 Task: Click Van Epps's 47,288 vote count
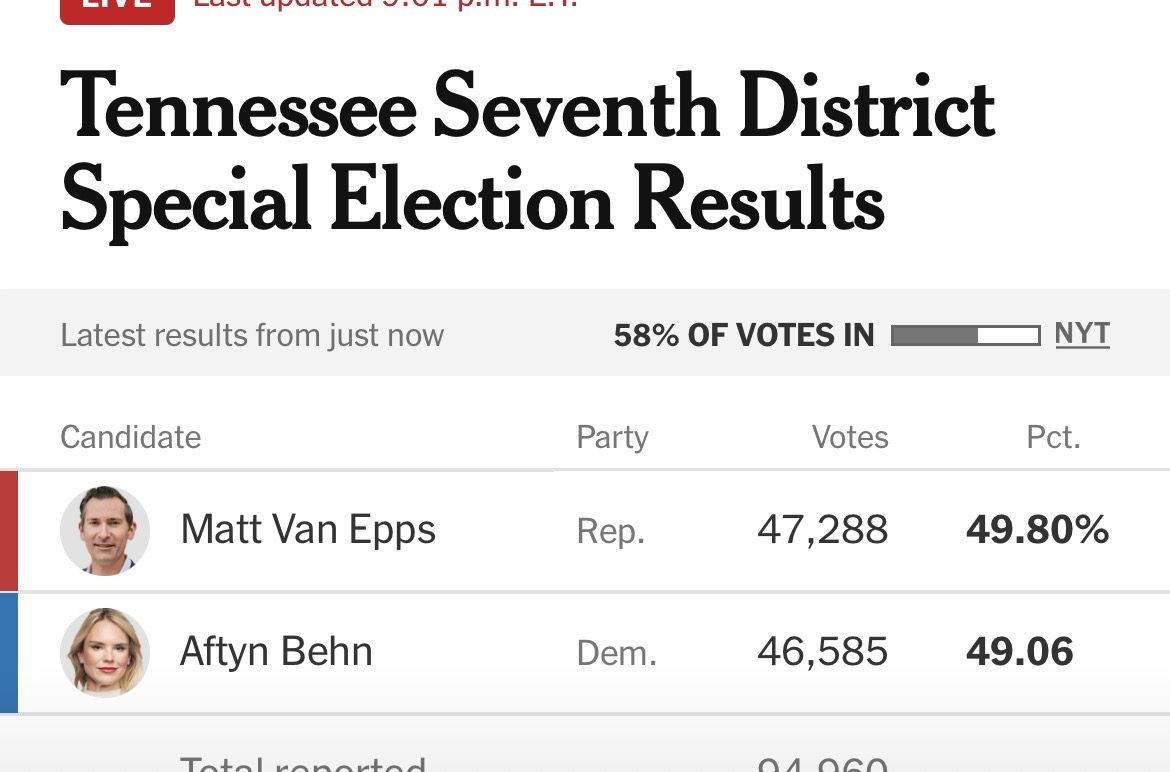[822, 530]
